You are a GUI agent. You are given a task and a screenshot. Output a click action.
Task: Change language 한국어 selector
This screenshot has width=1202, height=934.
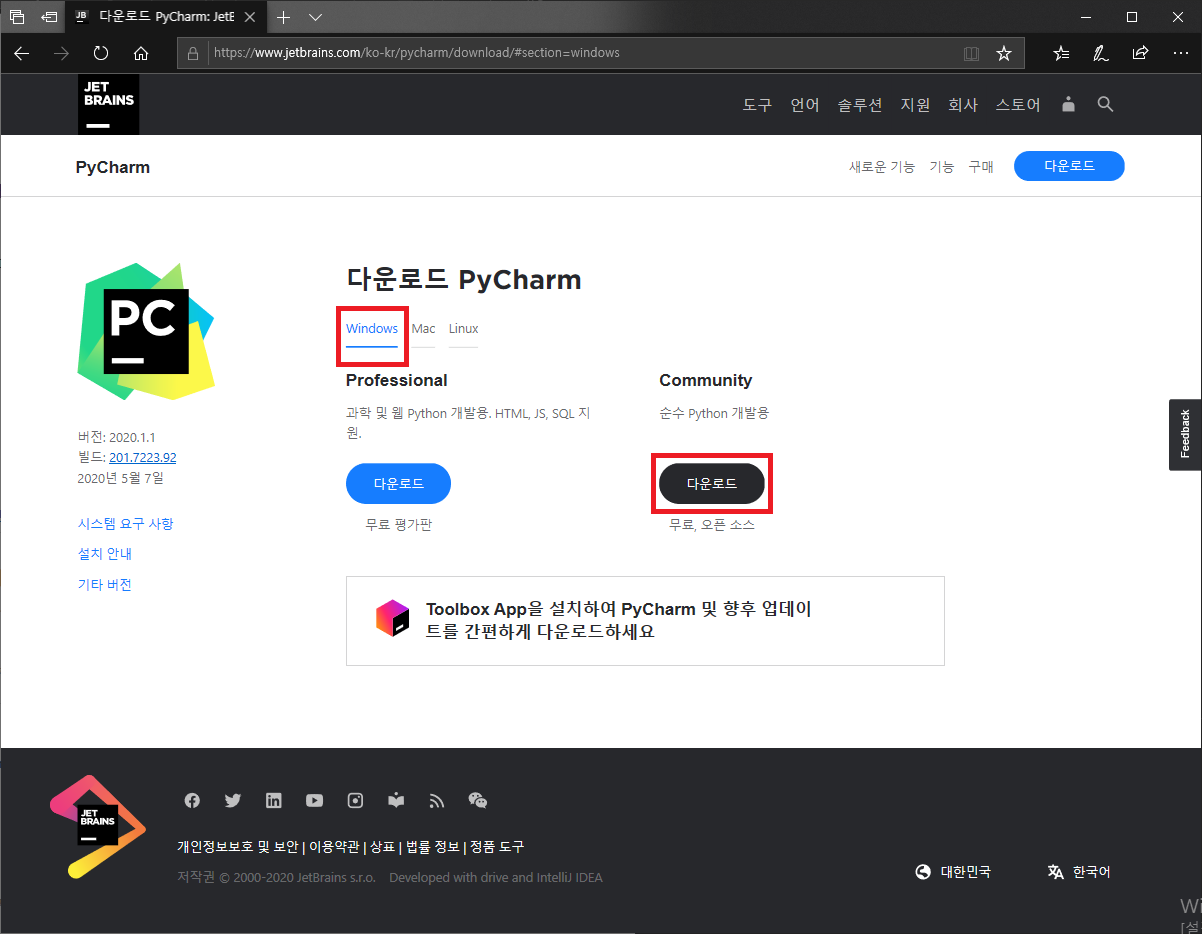click(x=1079, y=872)
